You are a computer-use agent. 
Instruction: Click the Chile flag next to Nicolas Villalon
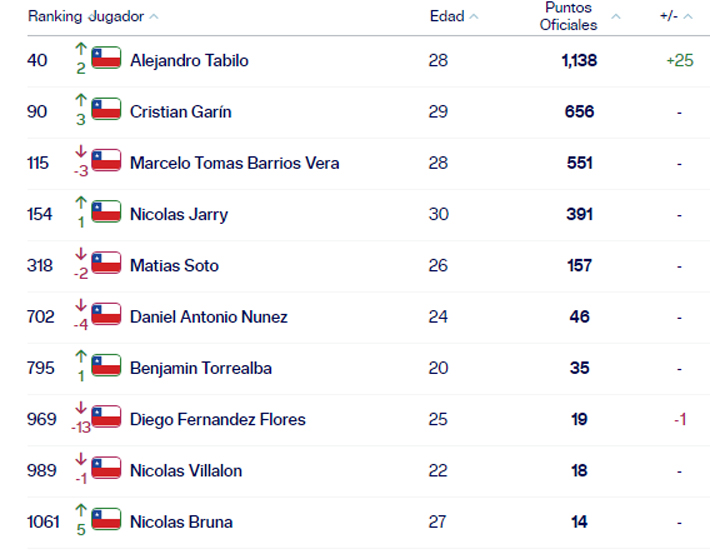click(x=106, y=468)
